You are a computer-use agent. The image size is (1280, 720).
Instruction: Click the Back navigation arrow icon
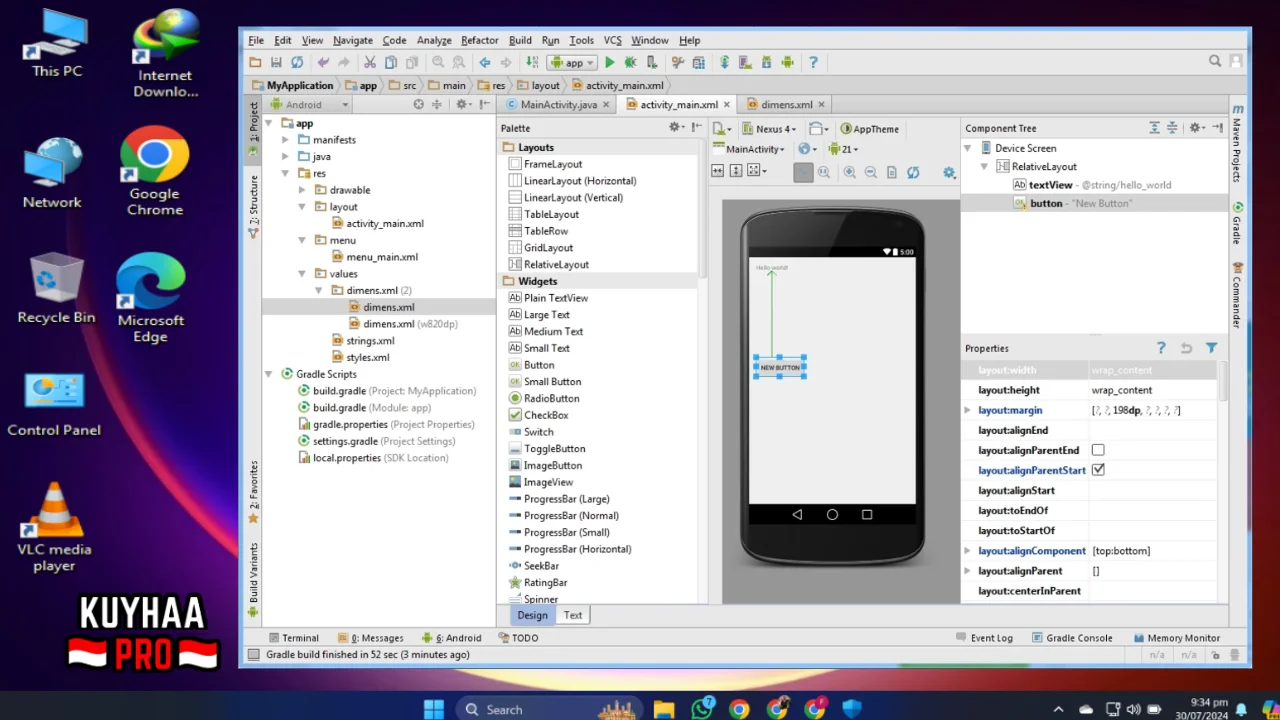click(x=485, y=62)
